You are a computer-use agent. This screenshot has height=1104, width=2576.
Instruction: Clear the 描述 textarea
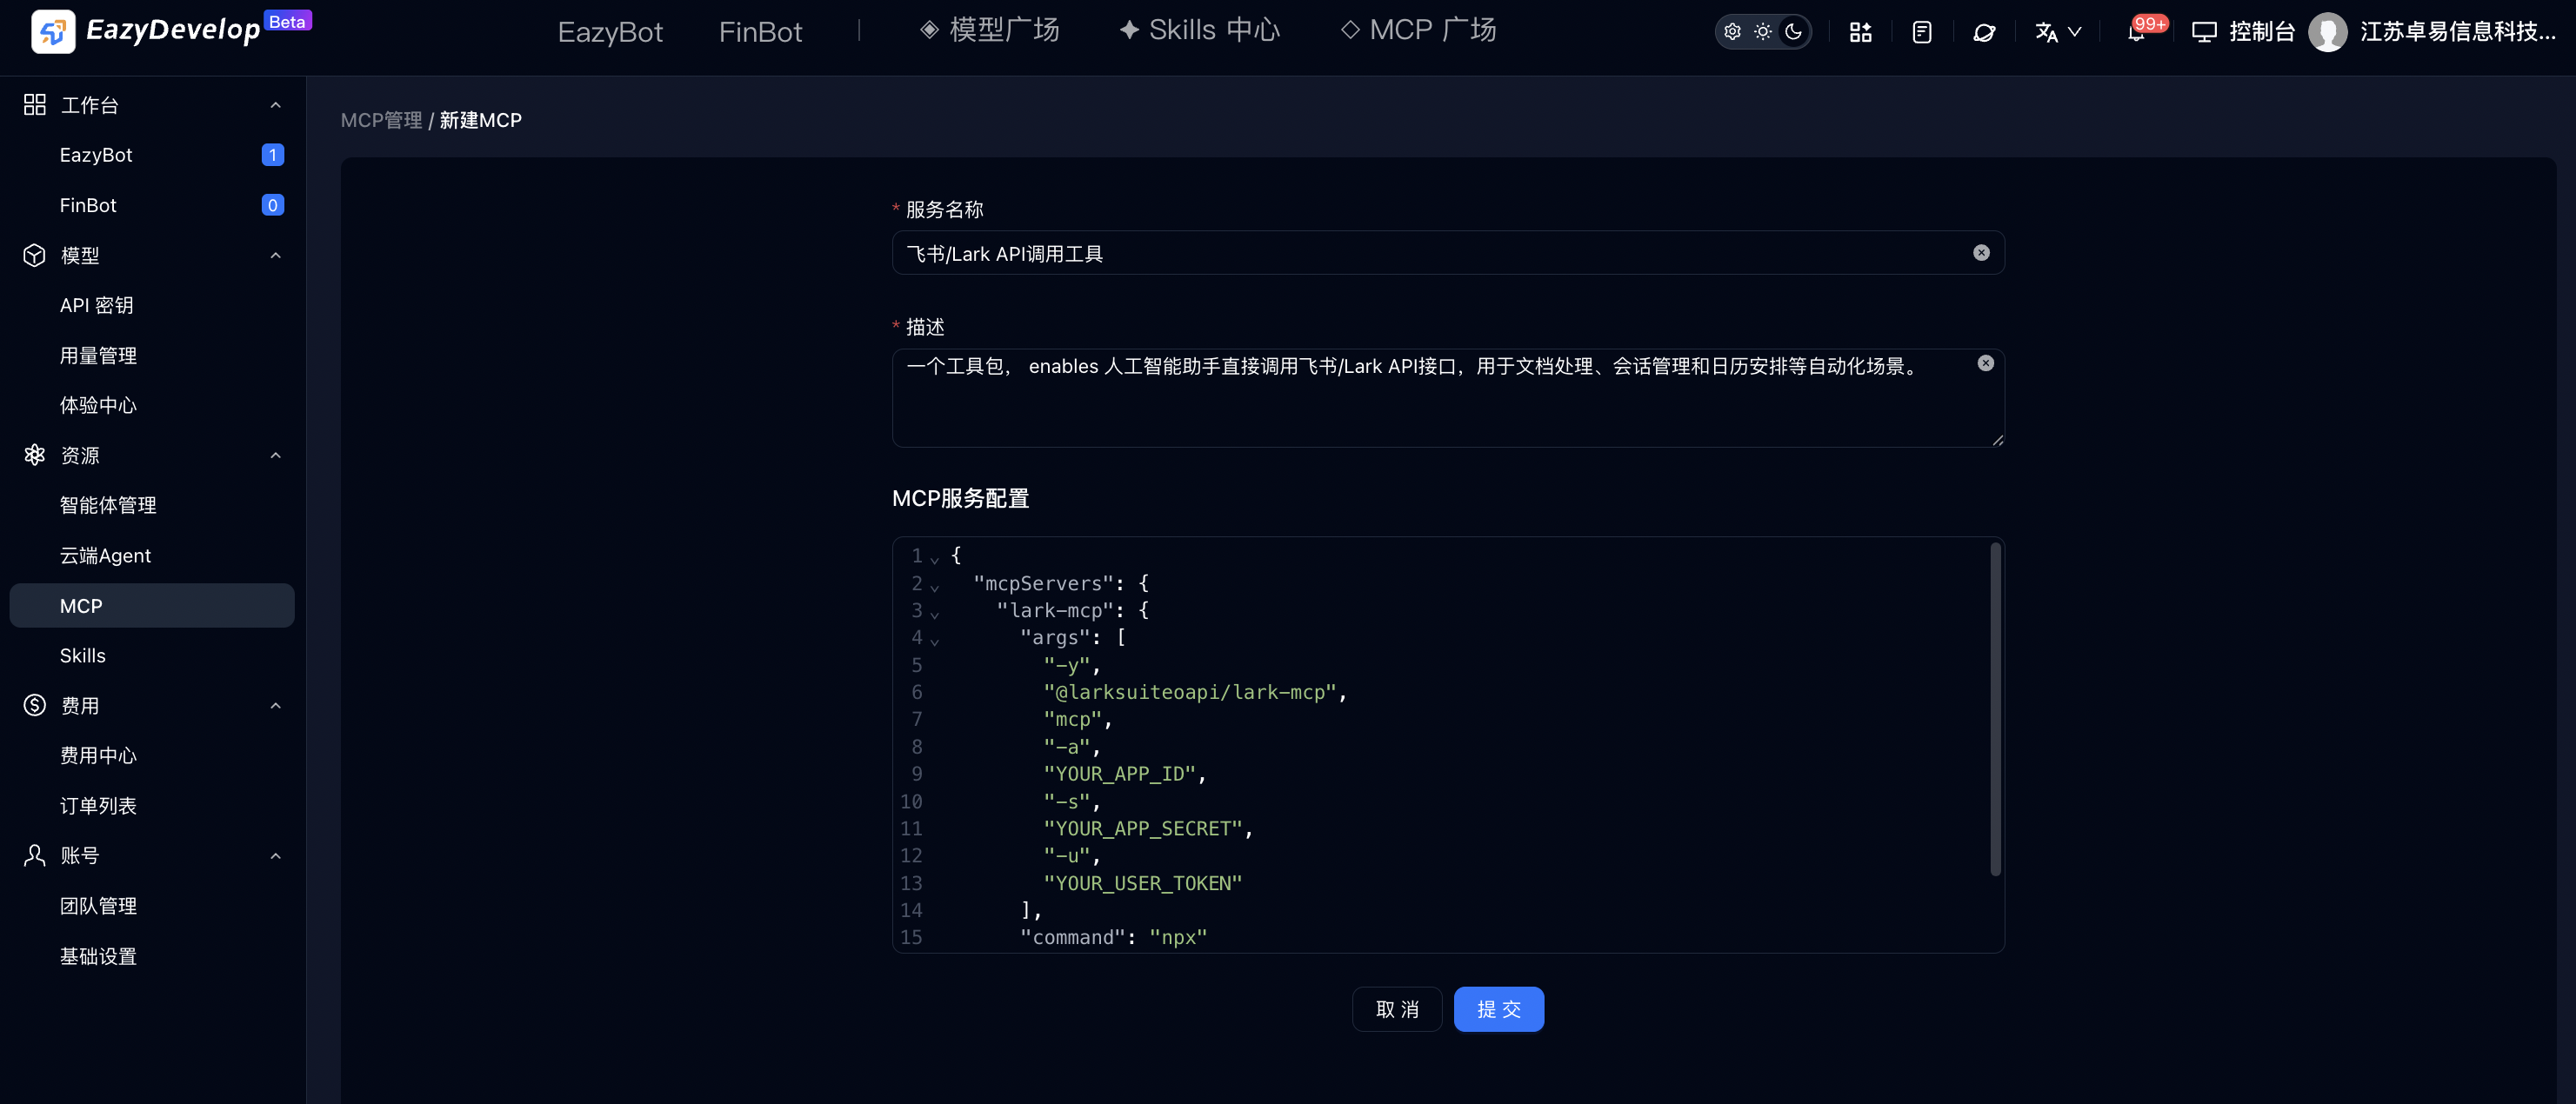pyautogui.click(x=1986, y=363)
